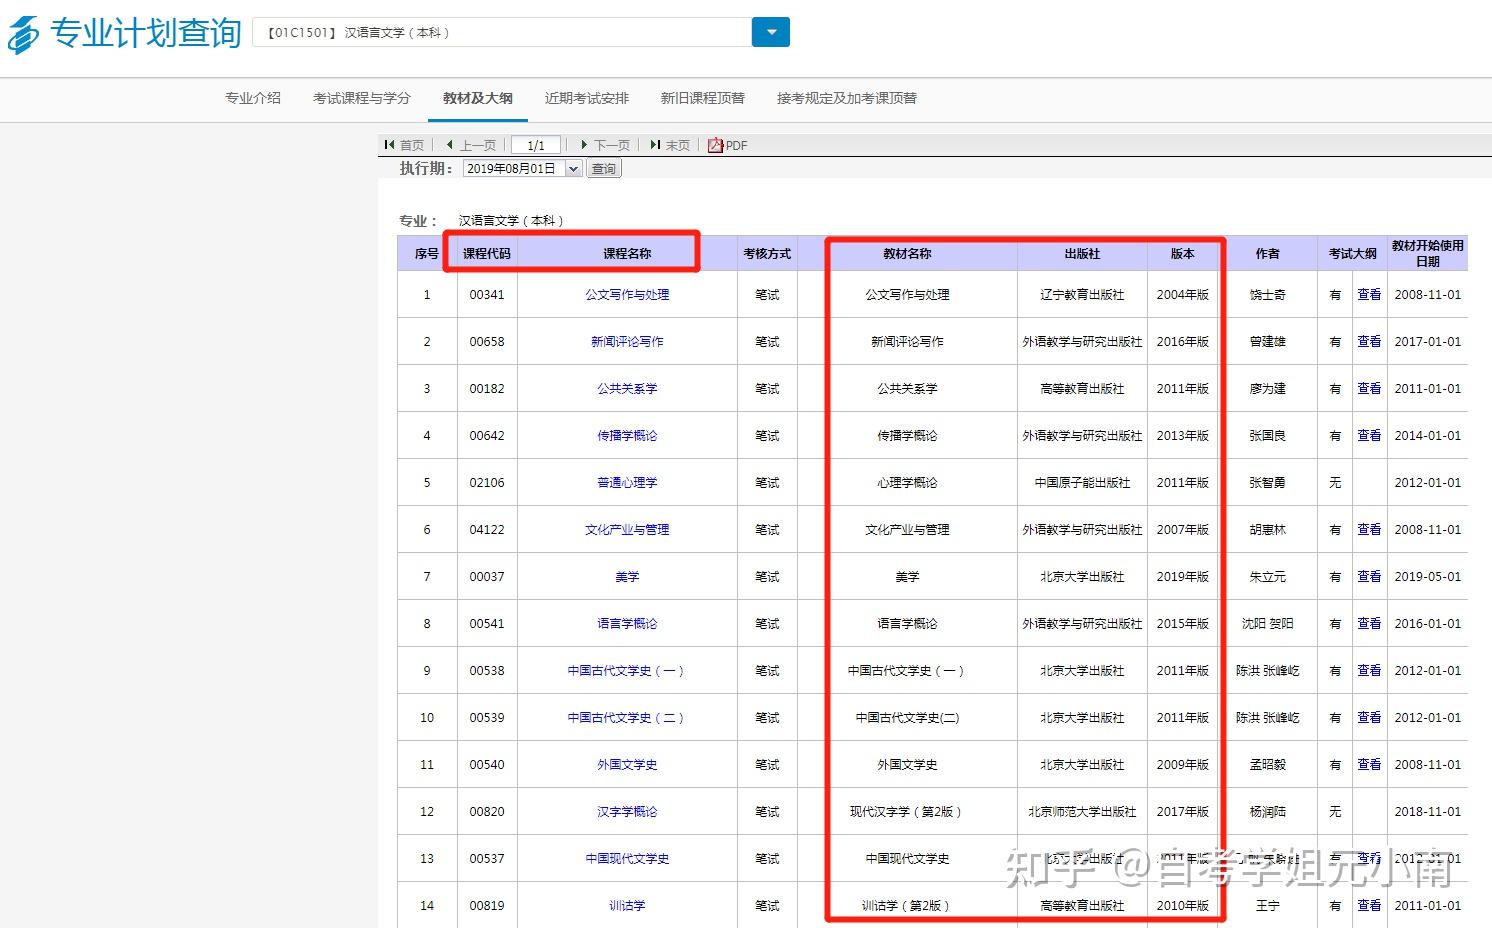
Task: View syllabus (查看) for course 00341
Action: [1369, 295]
